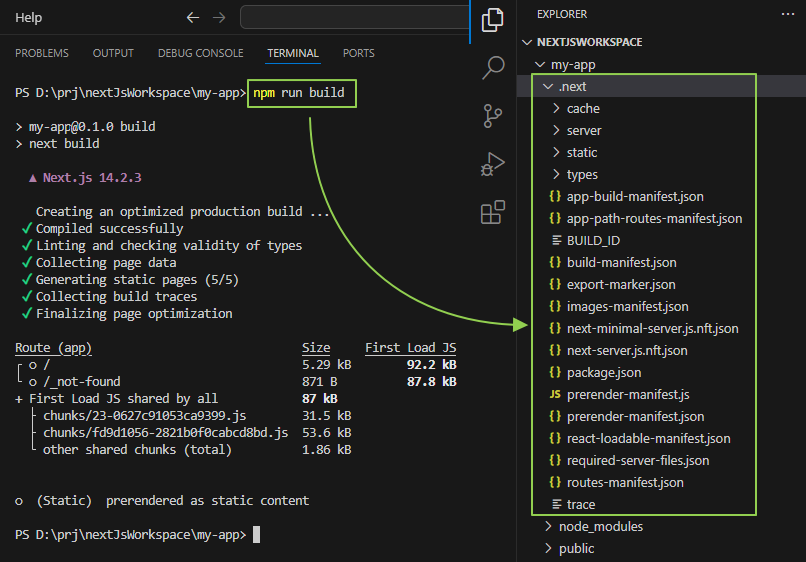Screen dimensions: 806x562
Task: Open next-server.js.nft.json file
Action: [627, 351]
